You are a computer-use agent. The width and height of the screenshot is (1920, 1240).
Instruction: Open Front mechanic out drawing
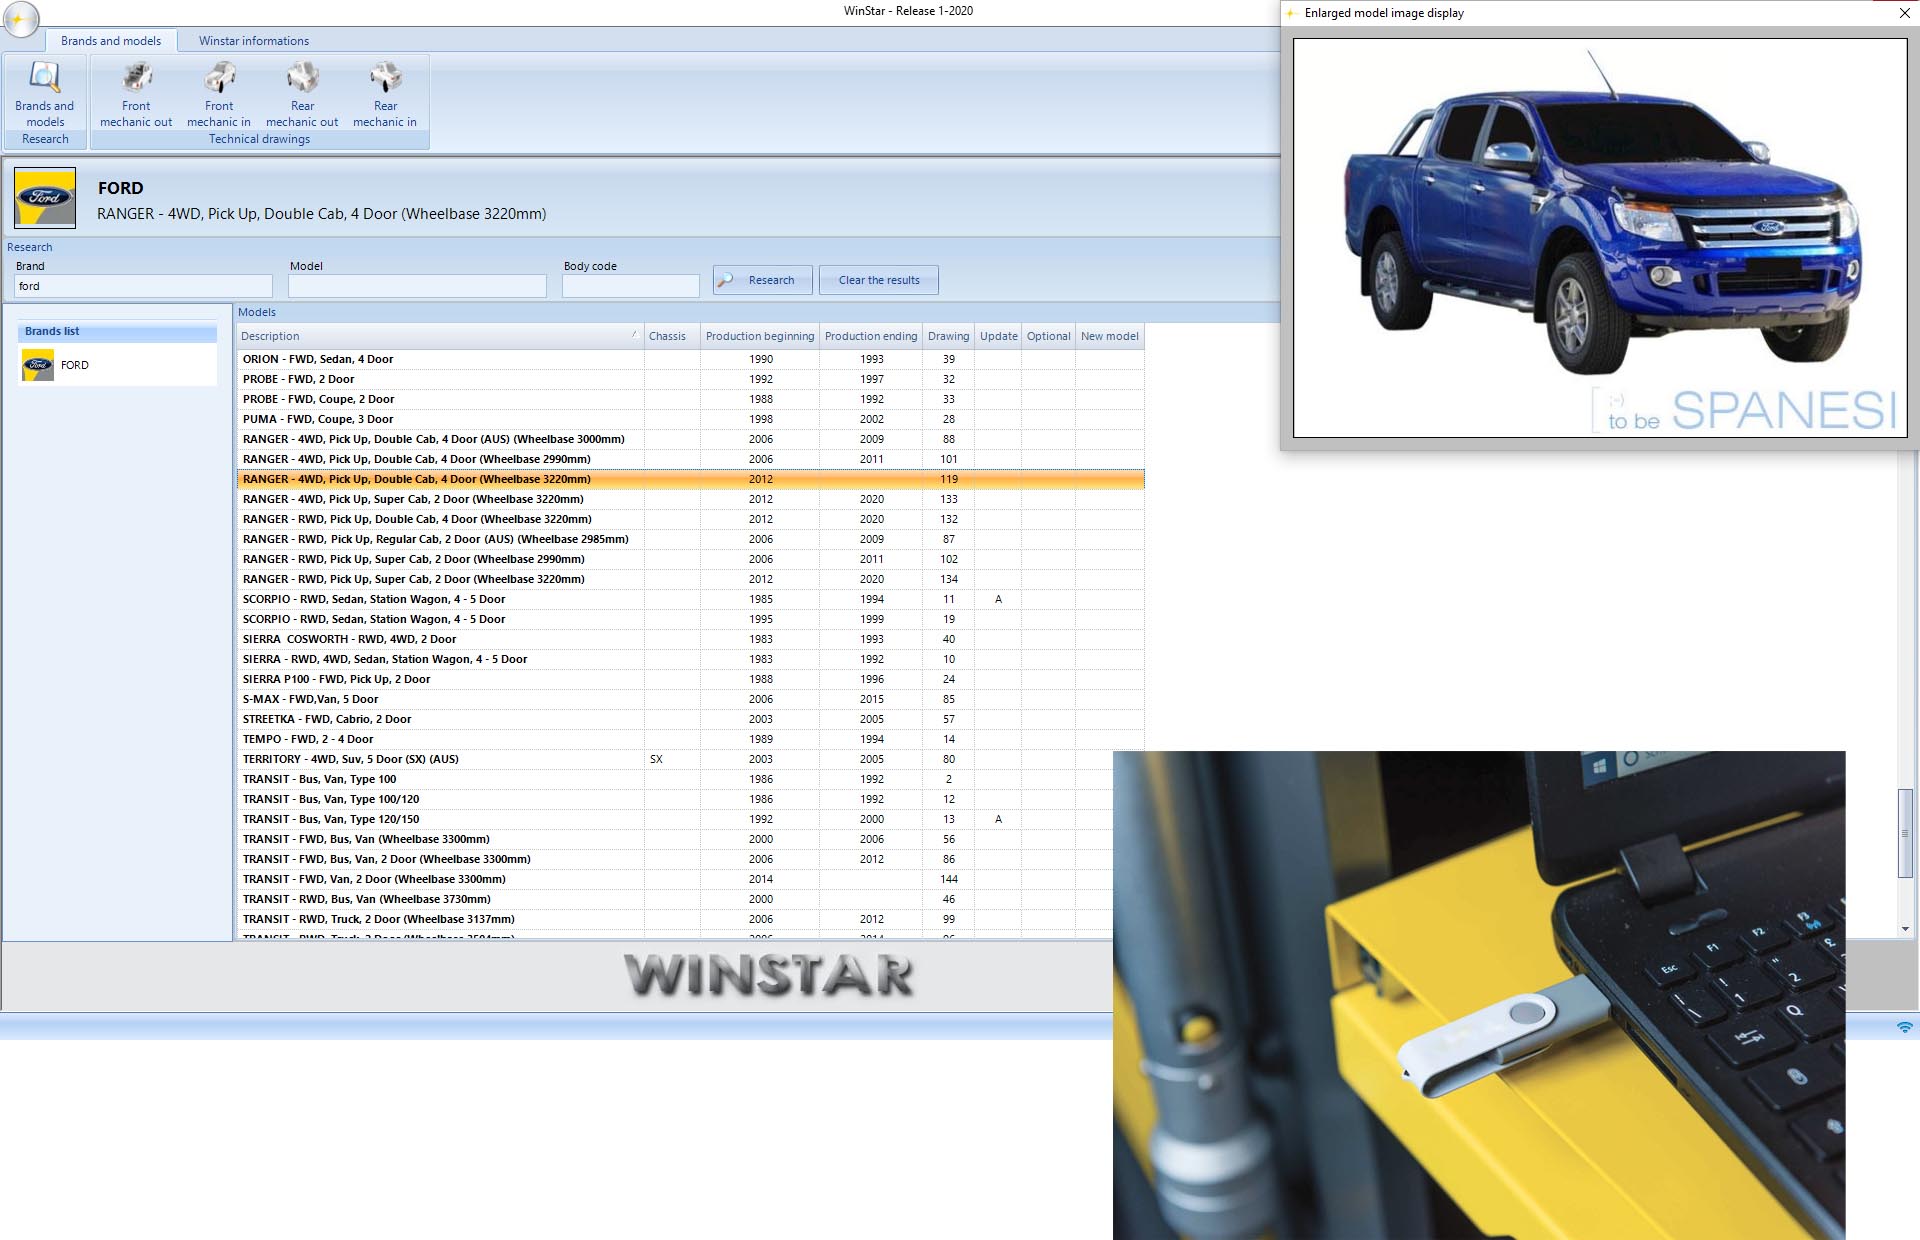pyautogui.click(x=136, y=95)
